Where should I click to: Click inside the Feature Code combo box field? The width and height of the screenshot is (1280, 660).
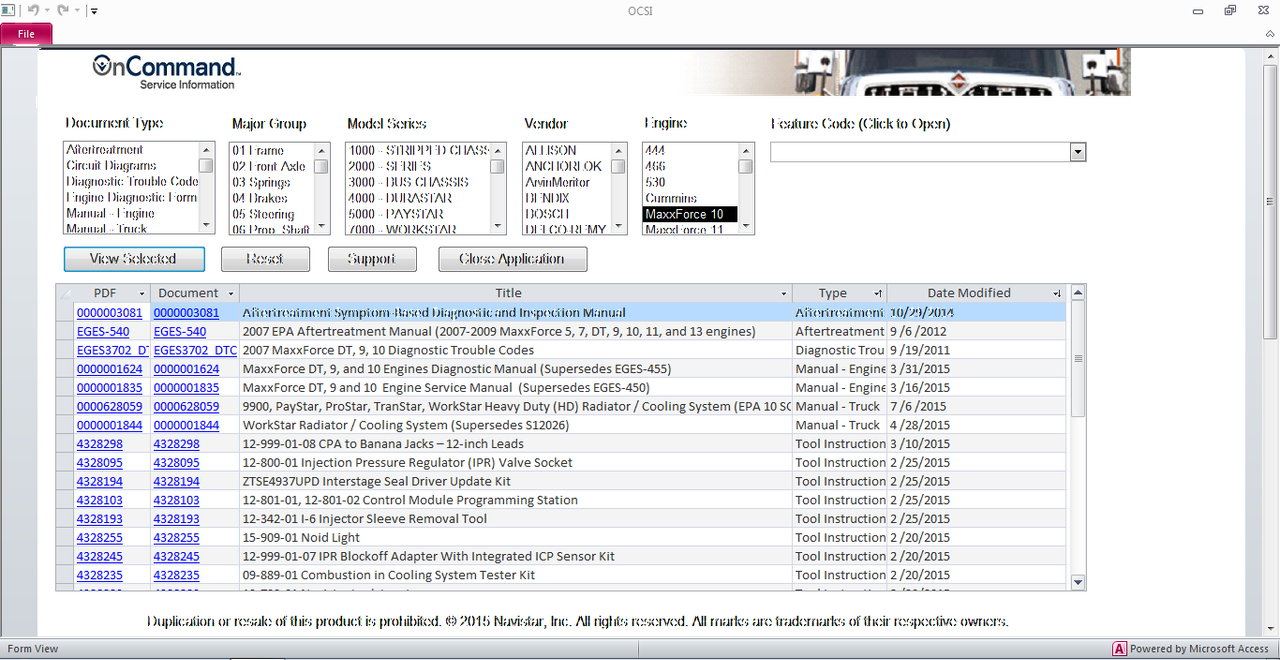tap(920, 152)
